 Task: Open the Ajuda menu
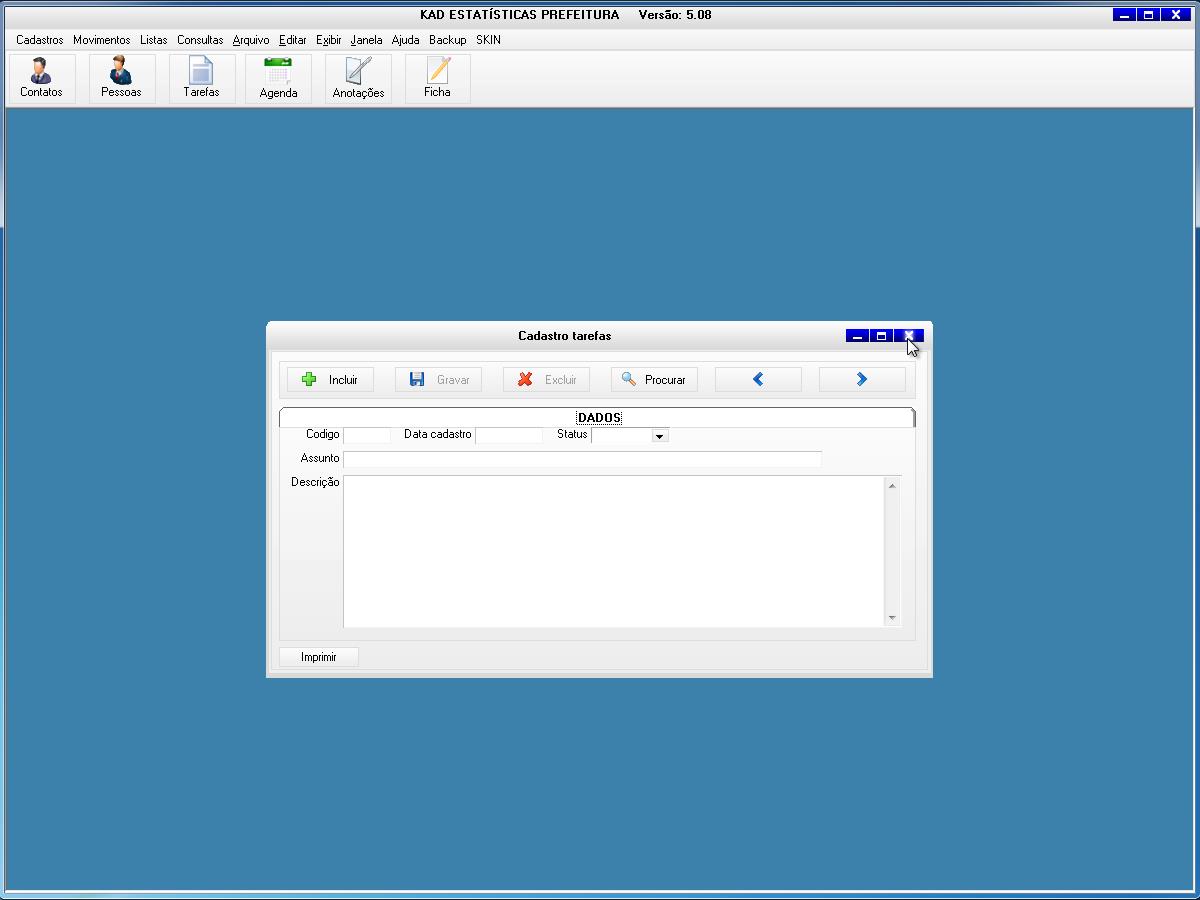pyautogui.click(x=405, y=40)
